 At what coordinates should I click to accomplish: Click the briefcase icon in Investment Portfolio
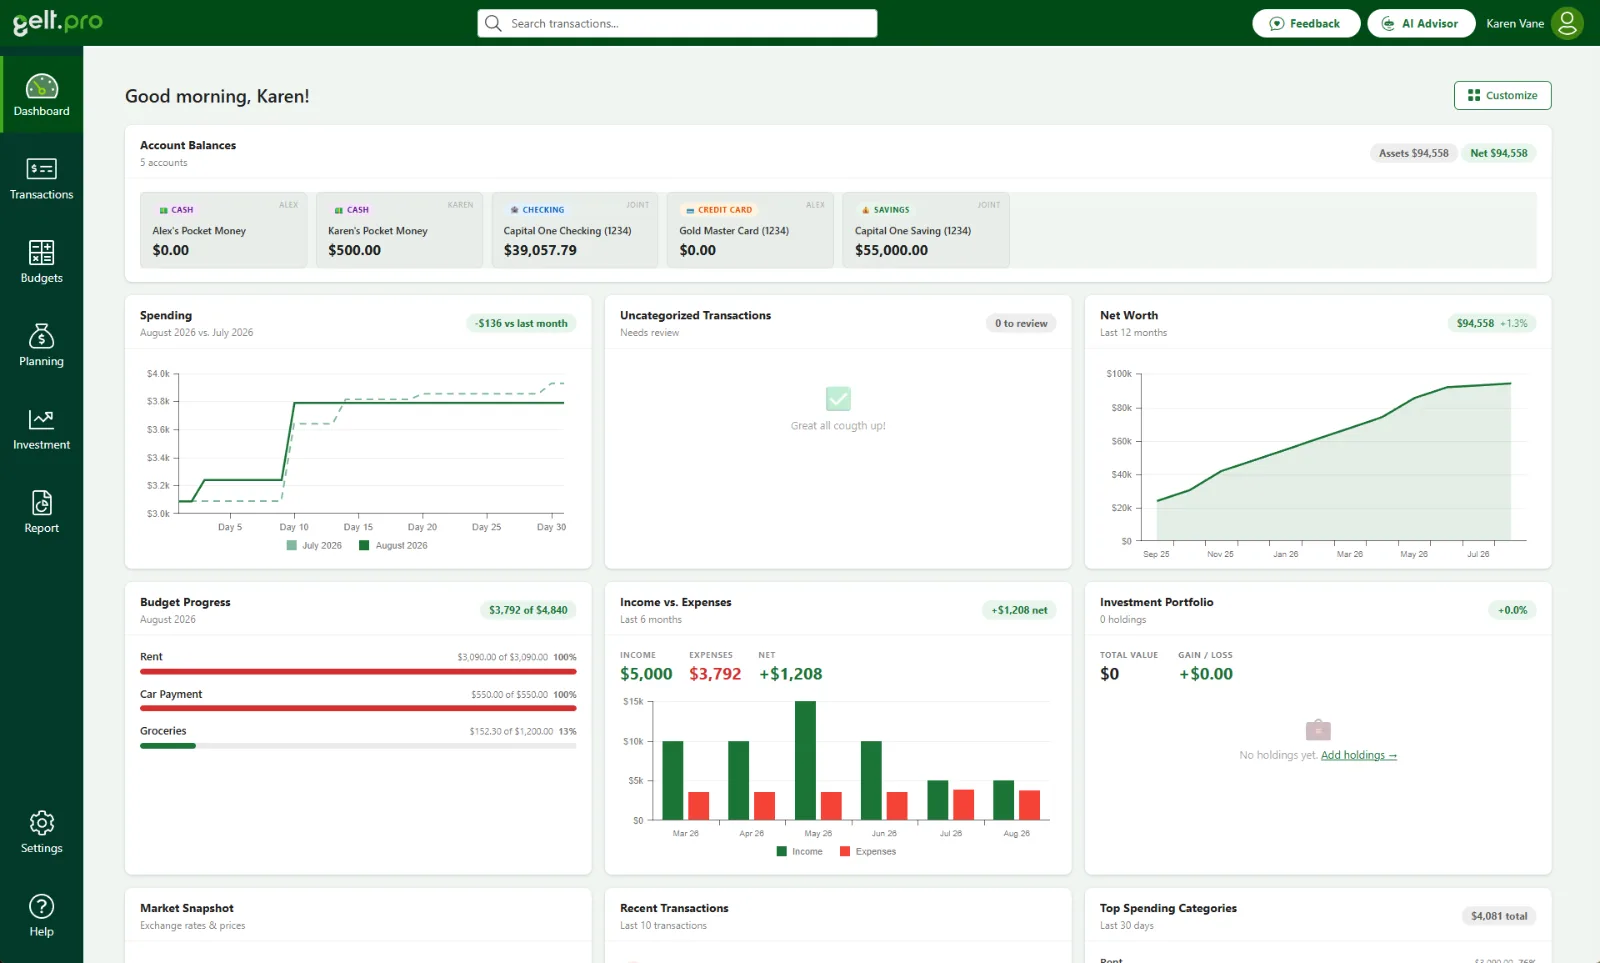click(1318, 729)
